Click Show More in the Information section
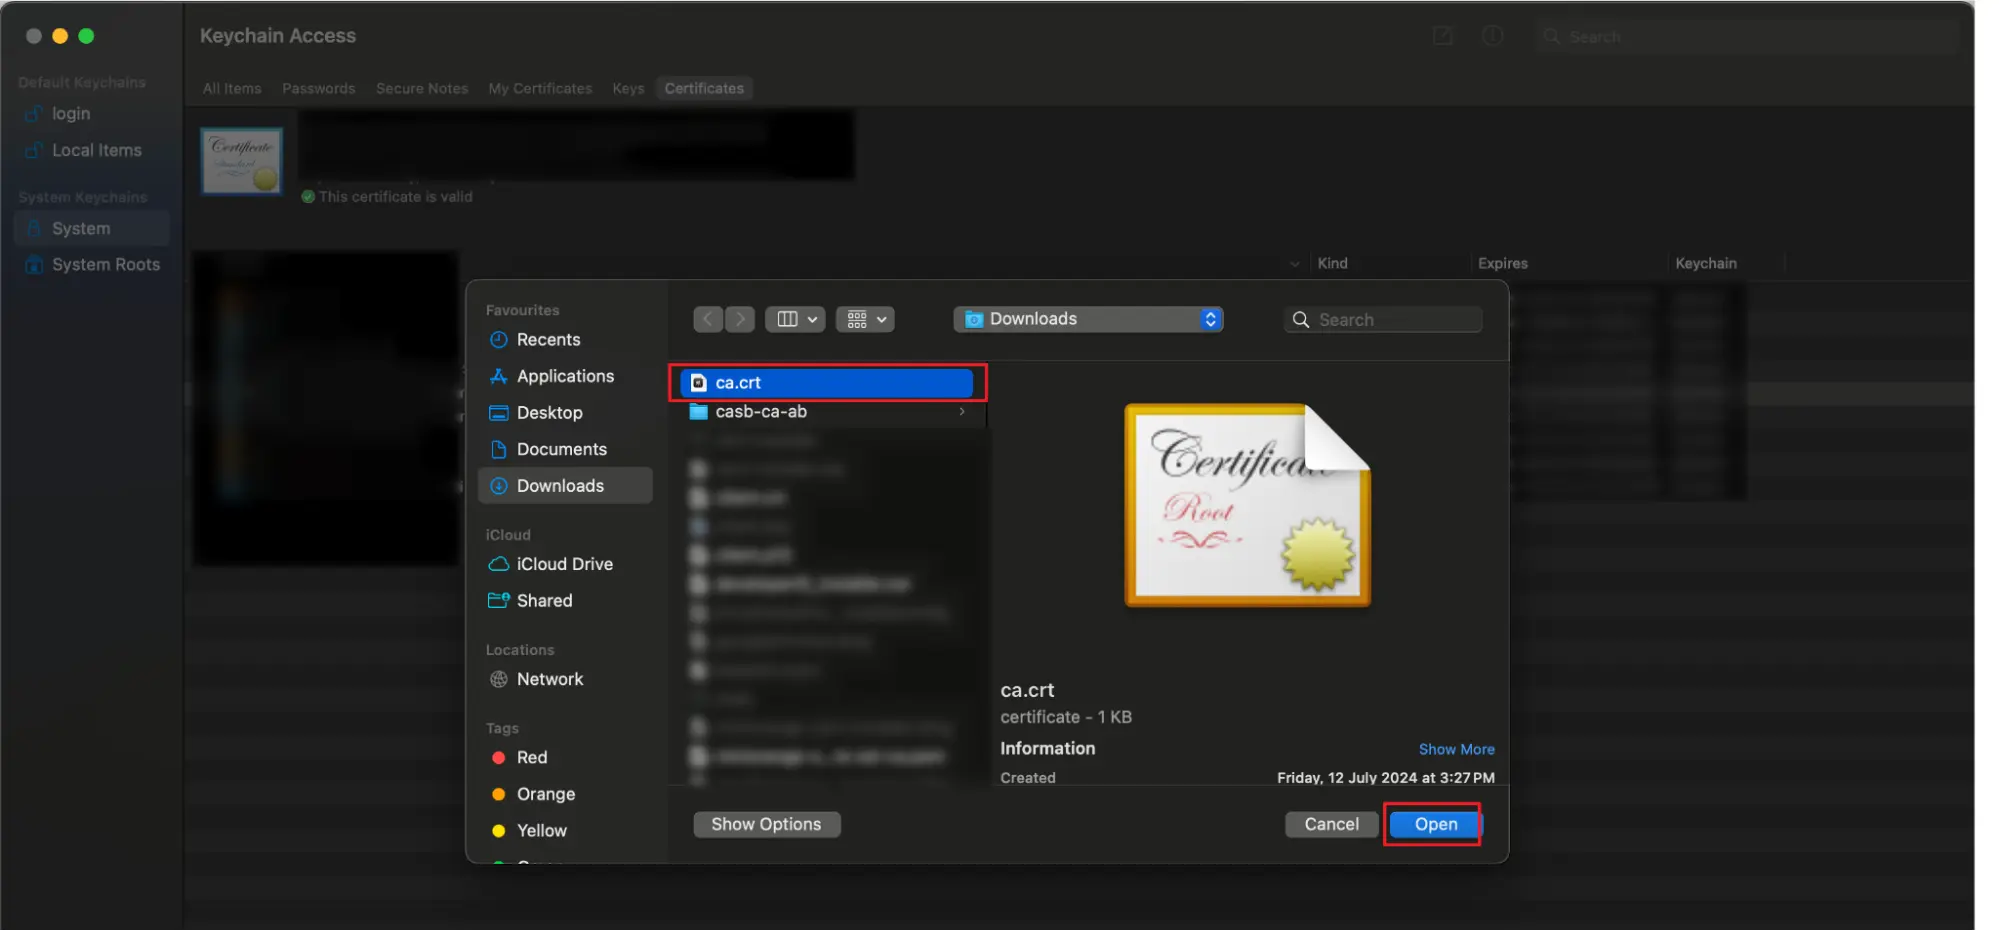The height and width of the screenshot is (931, 1999). coord(1456,748)
